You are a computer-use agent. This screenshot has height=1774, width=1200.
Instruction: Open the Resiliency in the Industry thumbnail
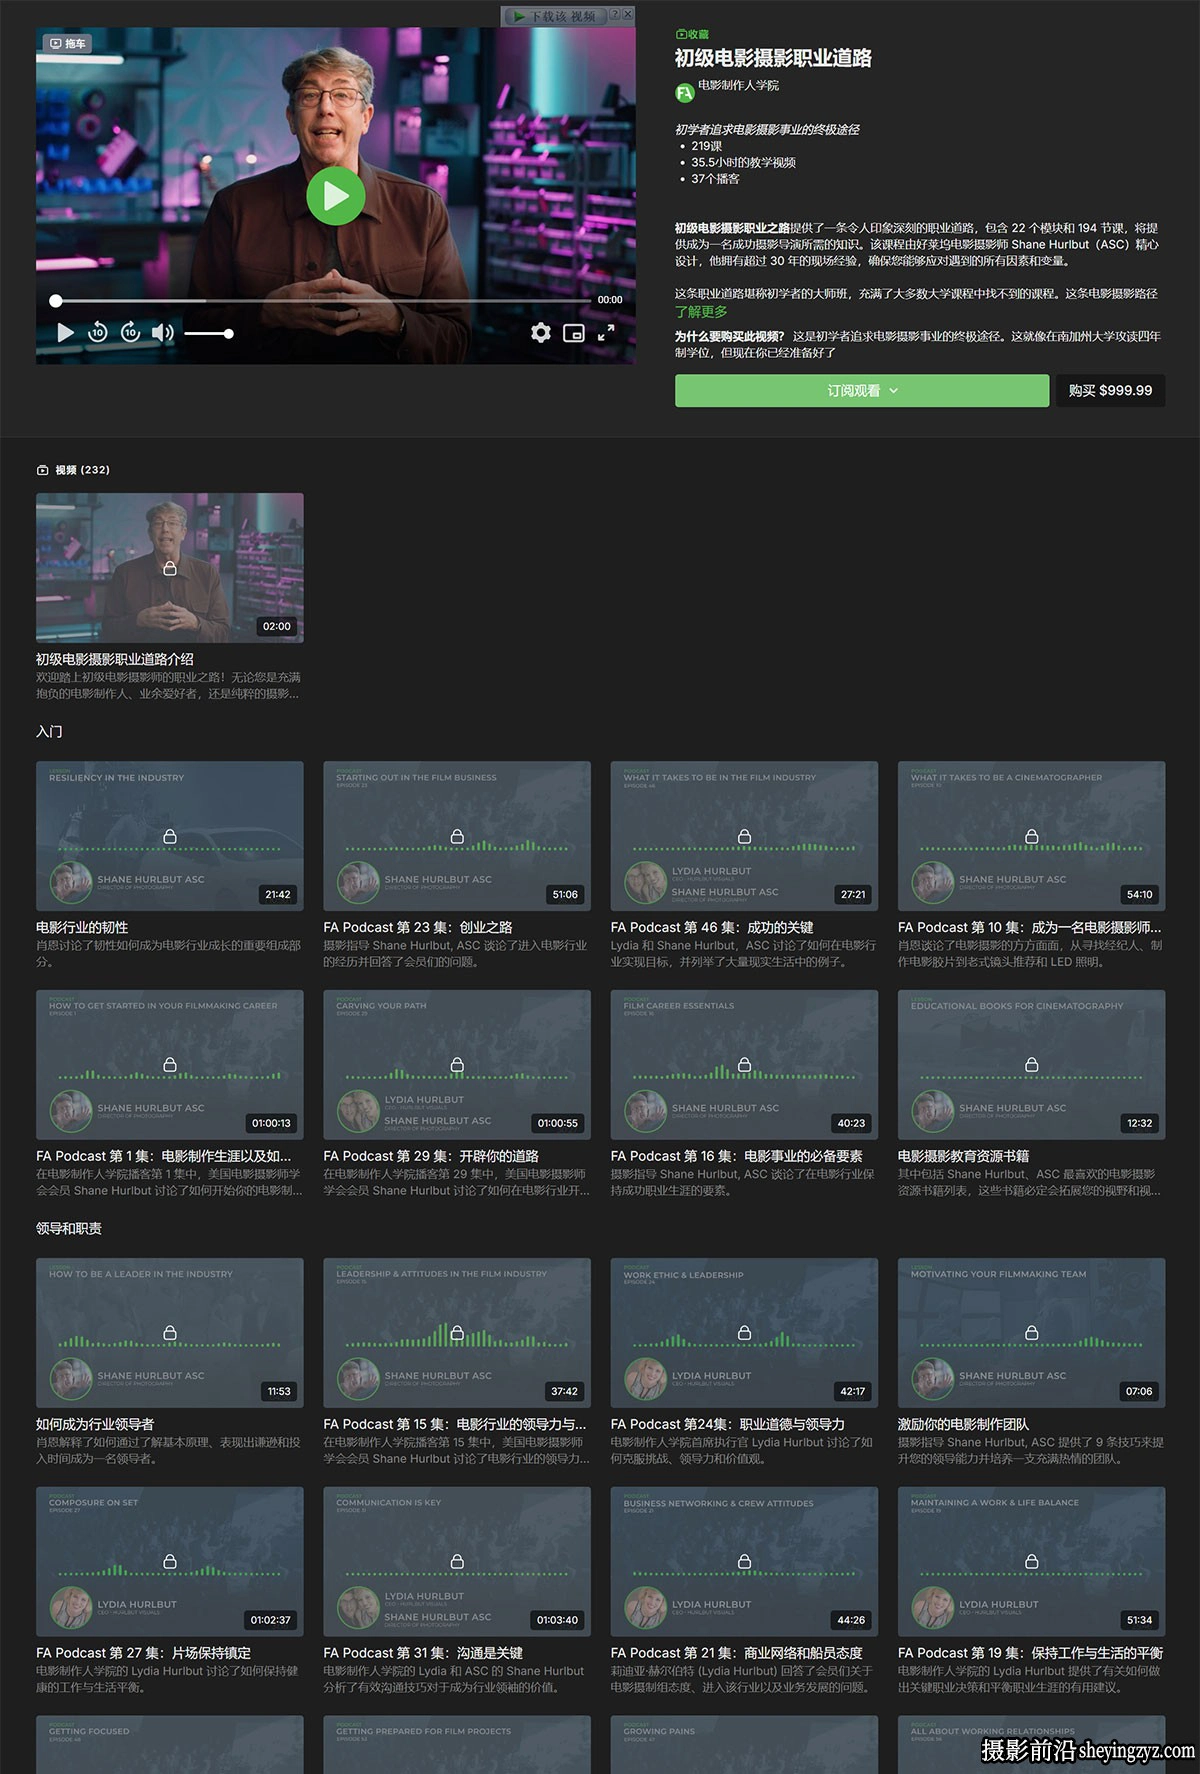(170, 836)
